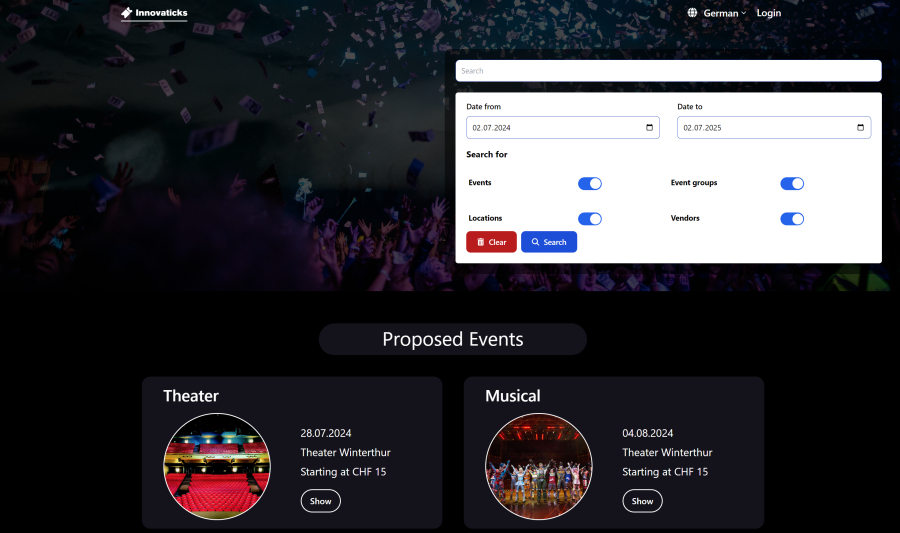900x533 pixels.
Task: Click the globe language icon
Action: pos(692,13)
